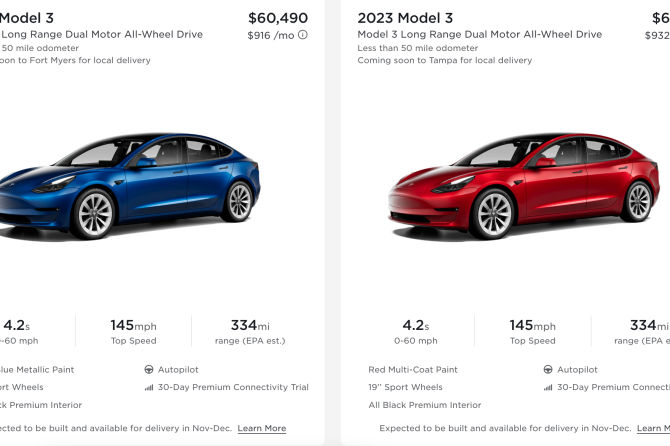This screenshot has width=670, height=446.
Task: Click the 145 mph Top Speed stat on blue car card
Action: click(135, 332)
